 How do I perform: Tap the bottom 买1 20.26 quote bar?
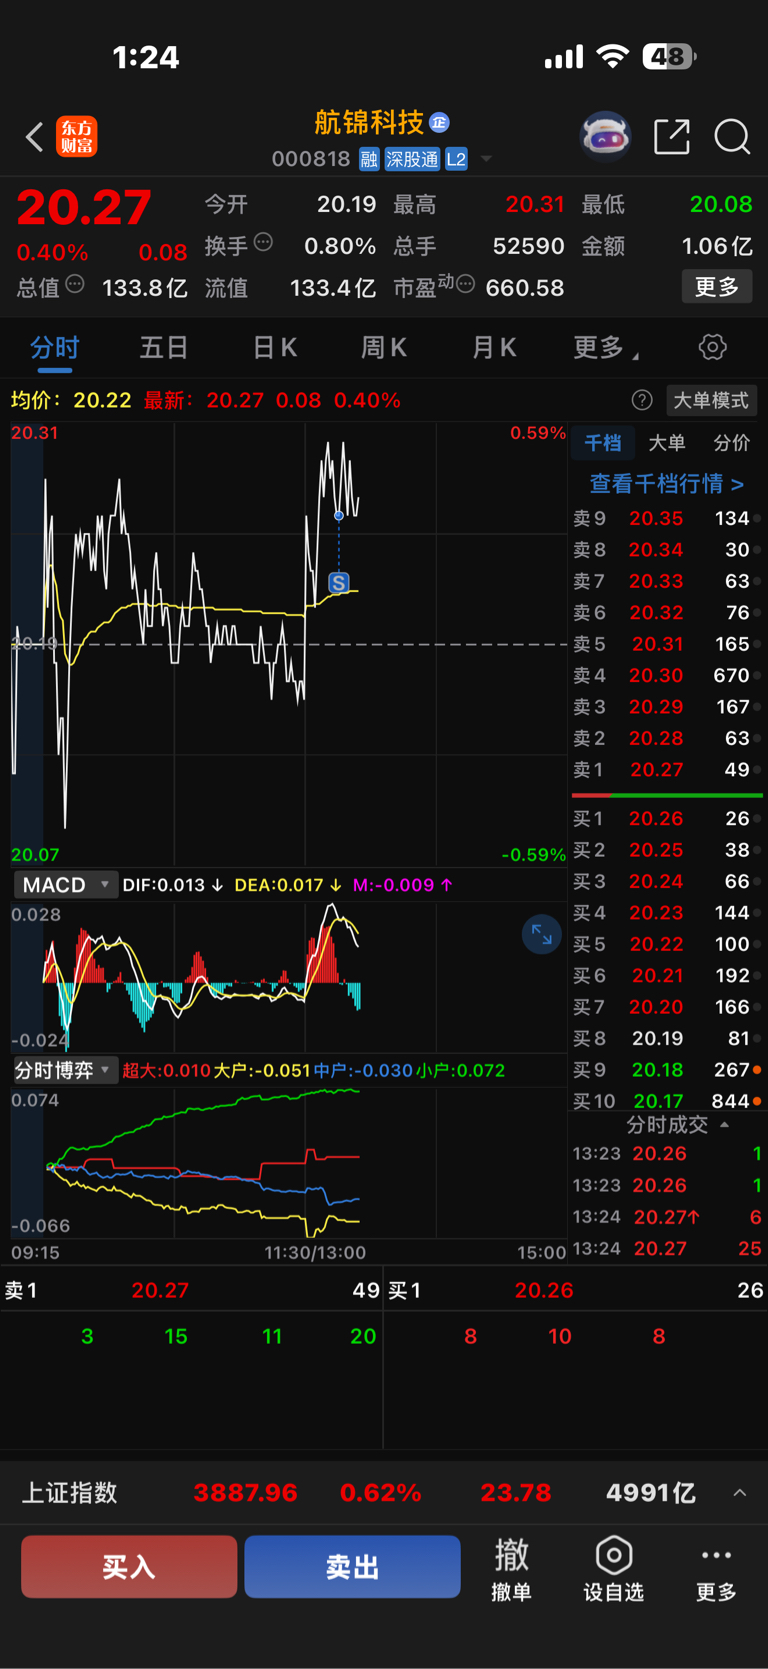click(x=576, y=1290)
